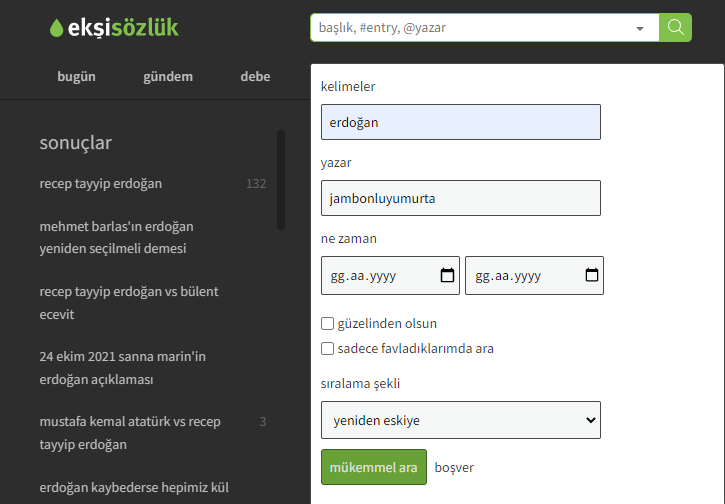
Task: Open erdoğan kaybederse hepimiz kül result
Action: point(134,487)
